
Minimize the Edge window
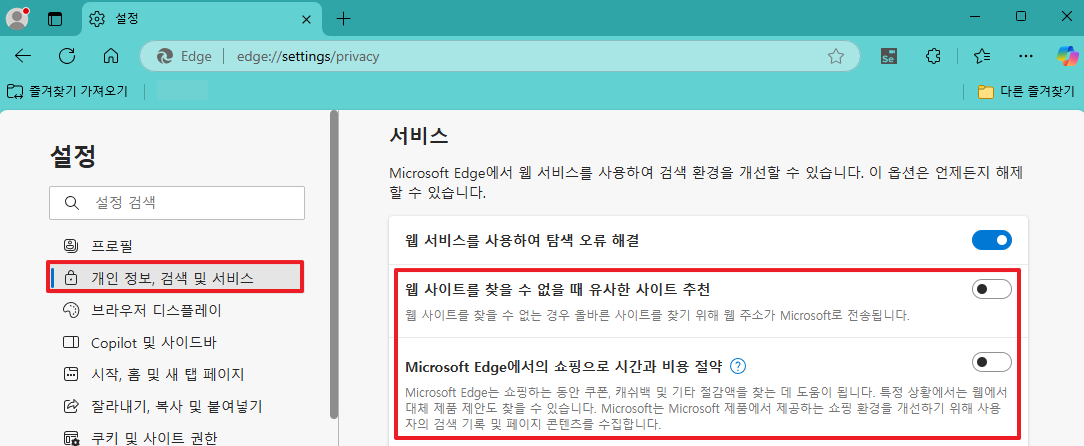pyautogui.click(x=973, y=17)
